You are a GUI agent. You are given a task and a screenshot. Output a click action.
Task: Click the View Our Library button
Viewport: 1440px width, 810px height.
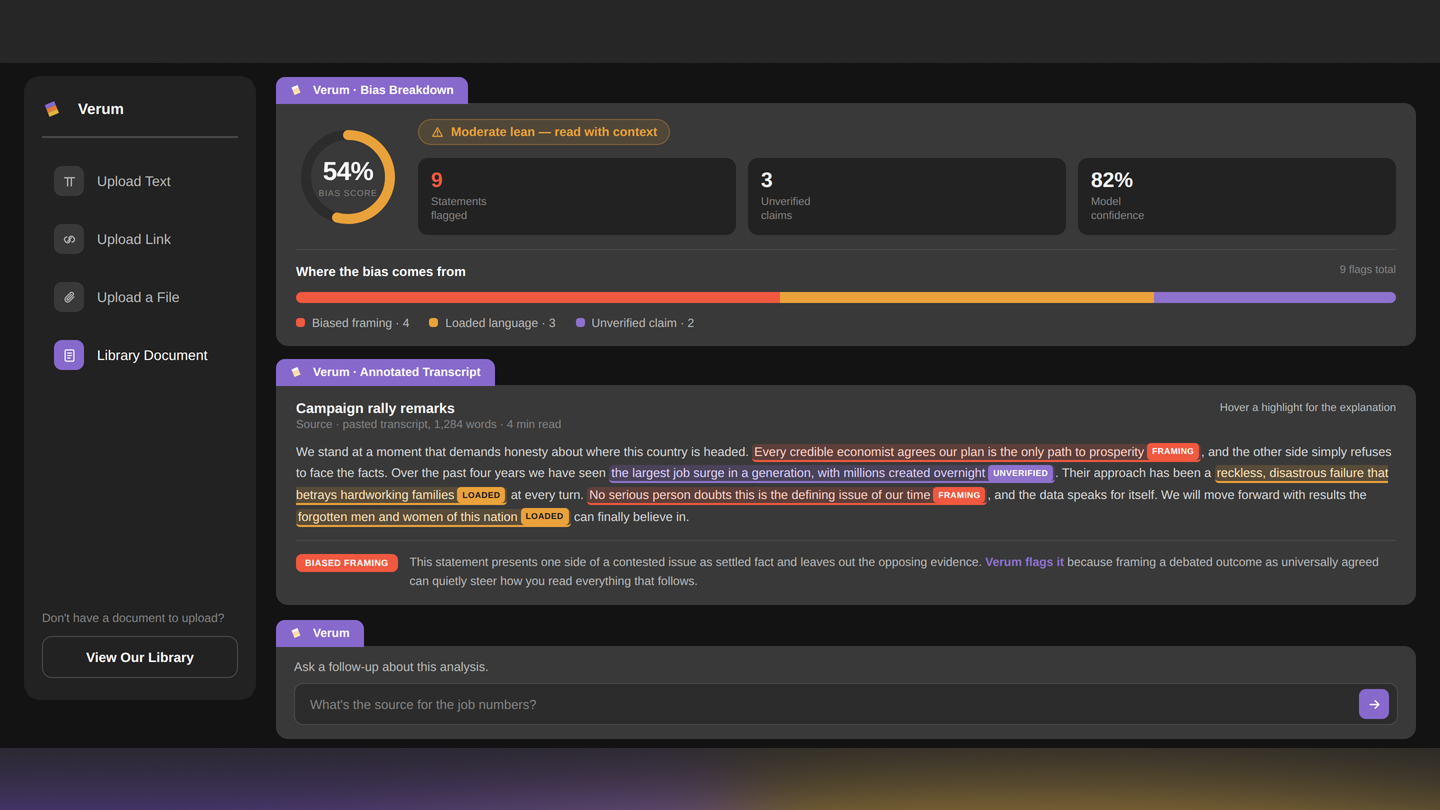(140, 657)
